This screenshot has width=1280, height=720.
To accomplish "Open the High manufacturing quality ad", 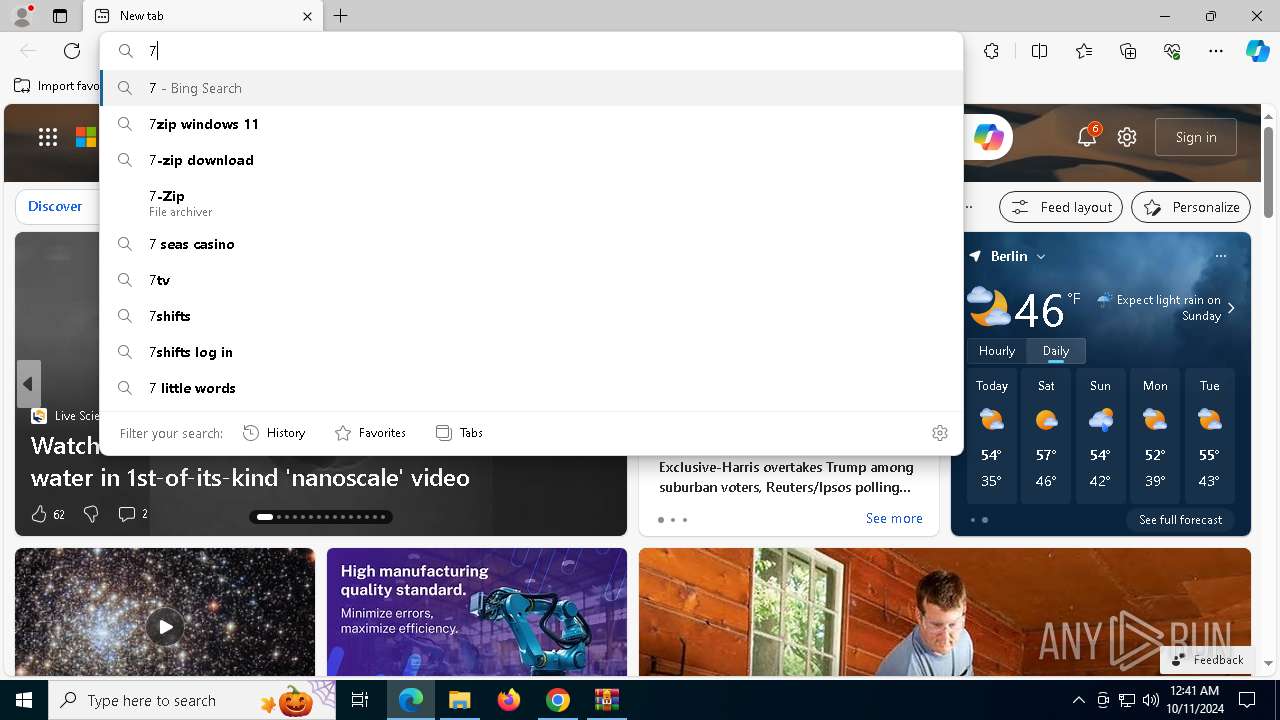I will (477, 612).
